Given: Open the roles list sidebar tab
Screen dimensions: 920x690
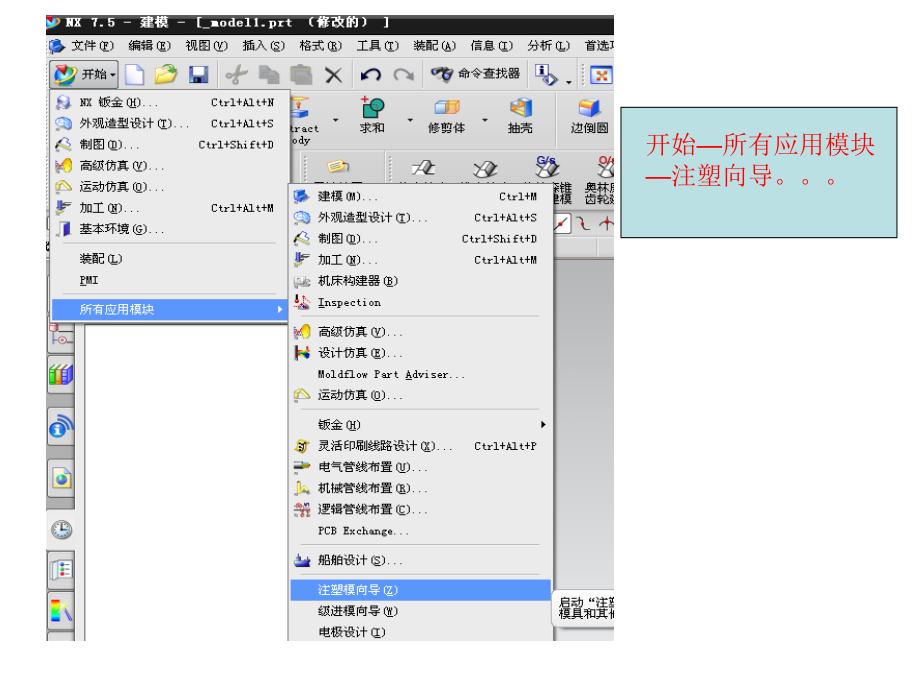Looking at the screenshot, I should coord(61,570).
